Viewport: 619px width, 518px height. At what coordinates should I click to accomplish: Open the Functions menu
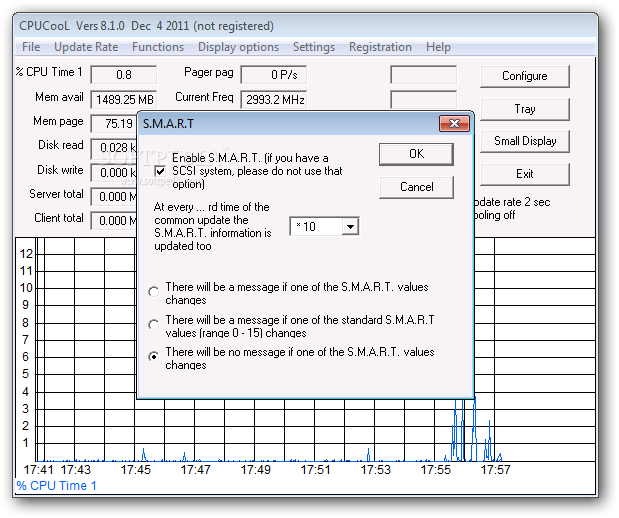(158, 47)
